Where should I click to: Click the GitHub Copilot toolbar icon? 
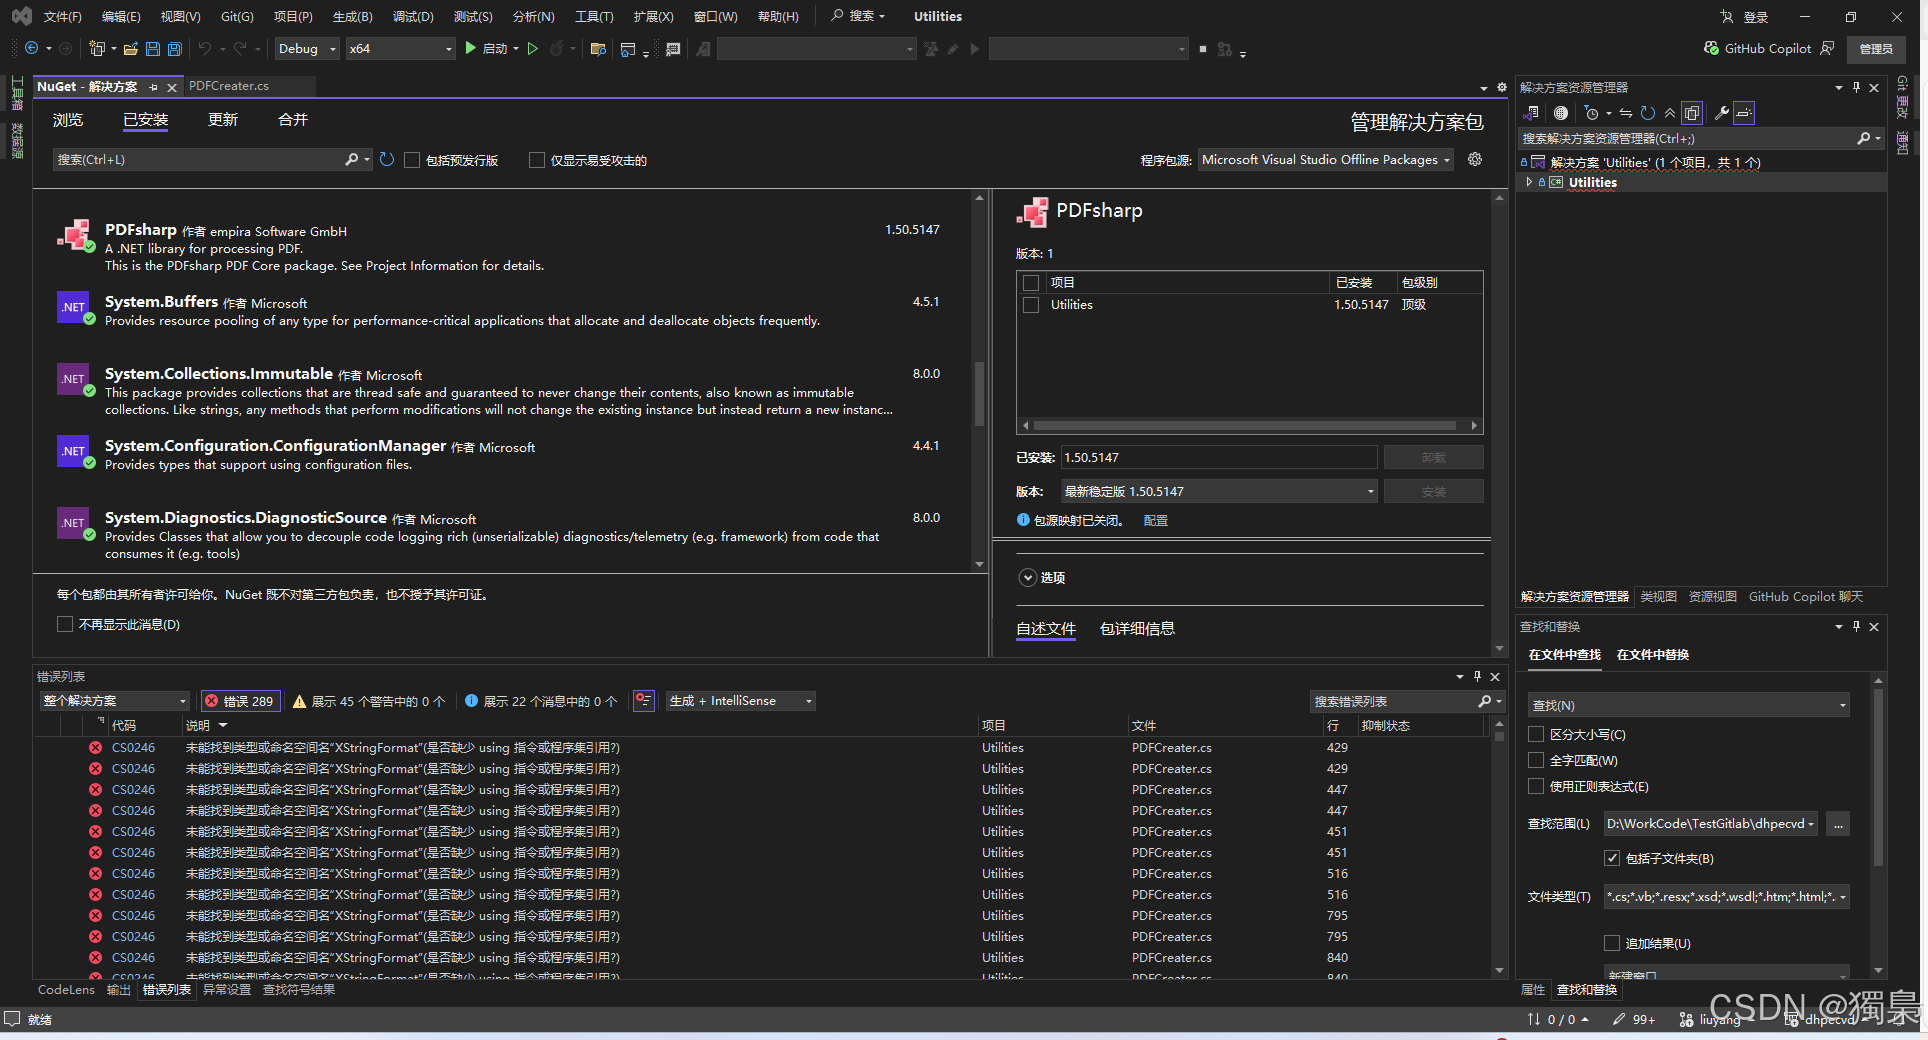click(x=1712, y=48)
